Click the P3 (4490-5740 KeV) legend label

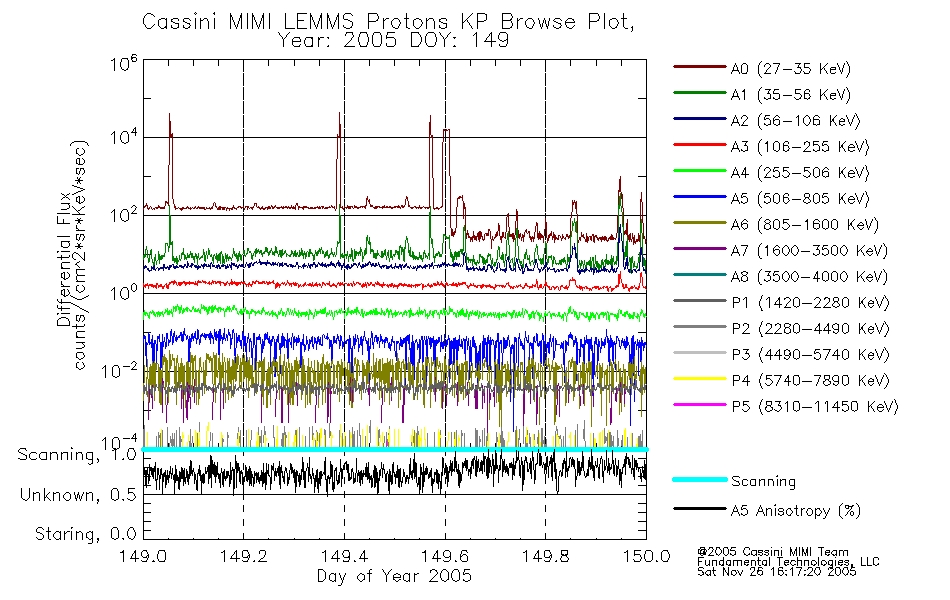(x=810, y=355)
